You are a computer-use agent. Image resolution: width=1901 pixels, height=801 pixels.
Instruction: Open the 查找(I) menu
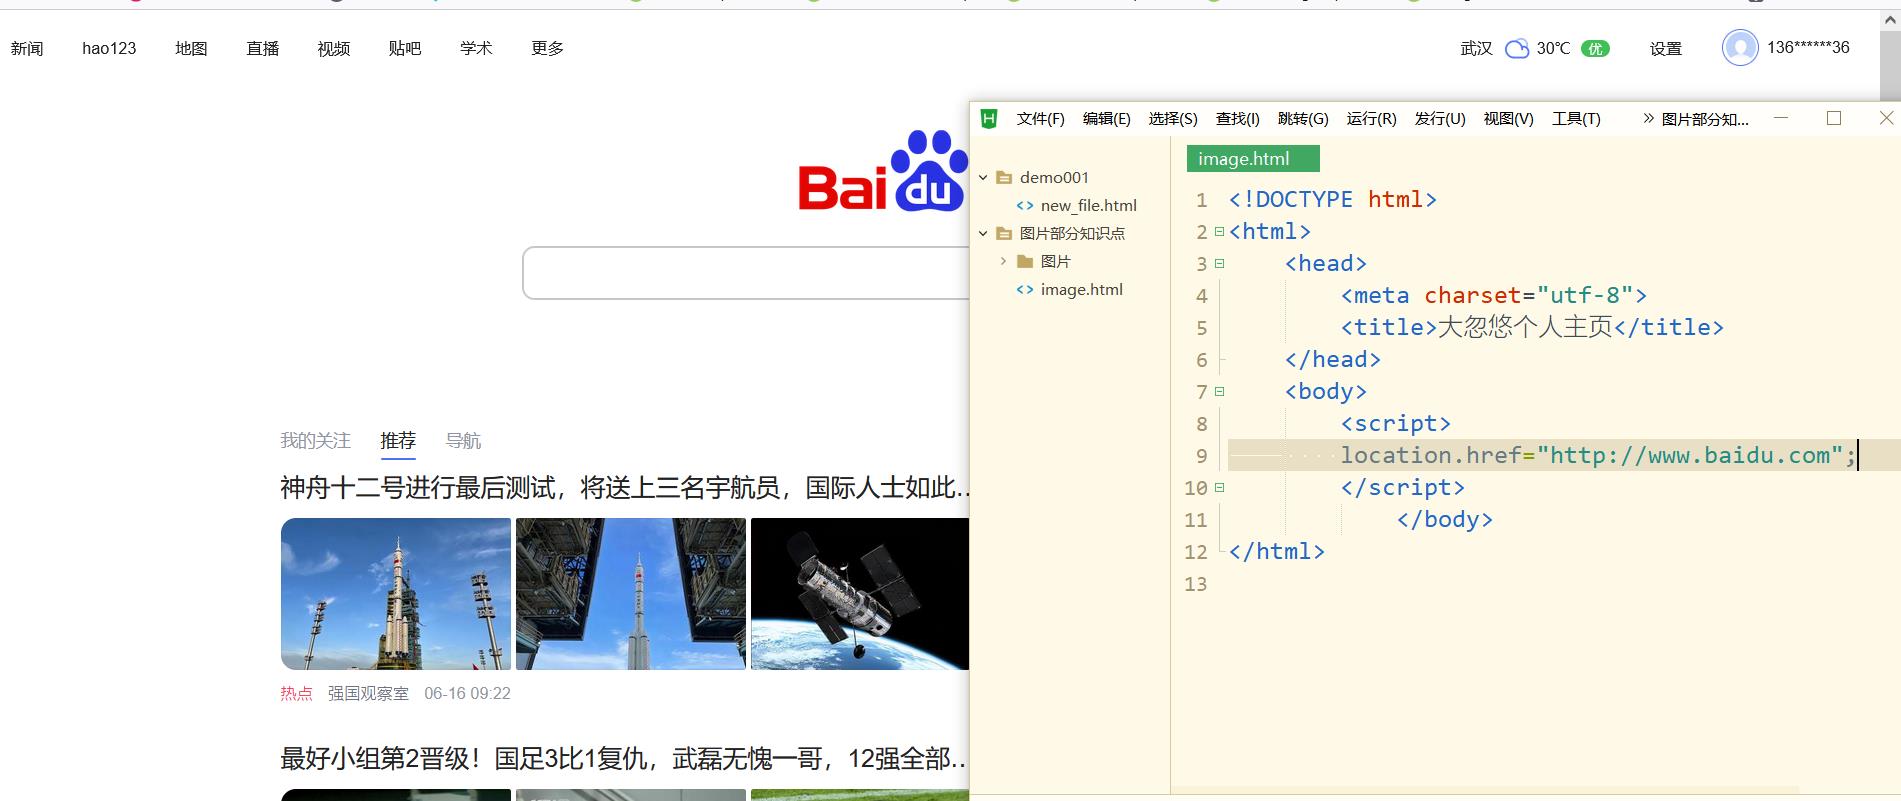[x=1237, y=118]
